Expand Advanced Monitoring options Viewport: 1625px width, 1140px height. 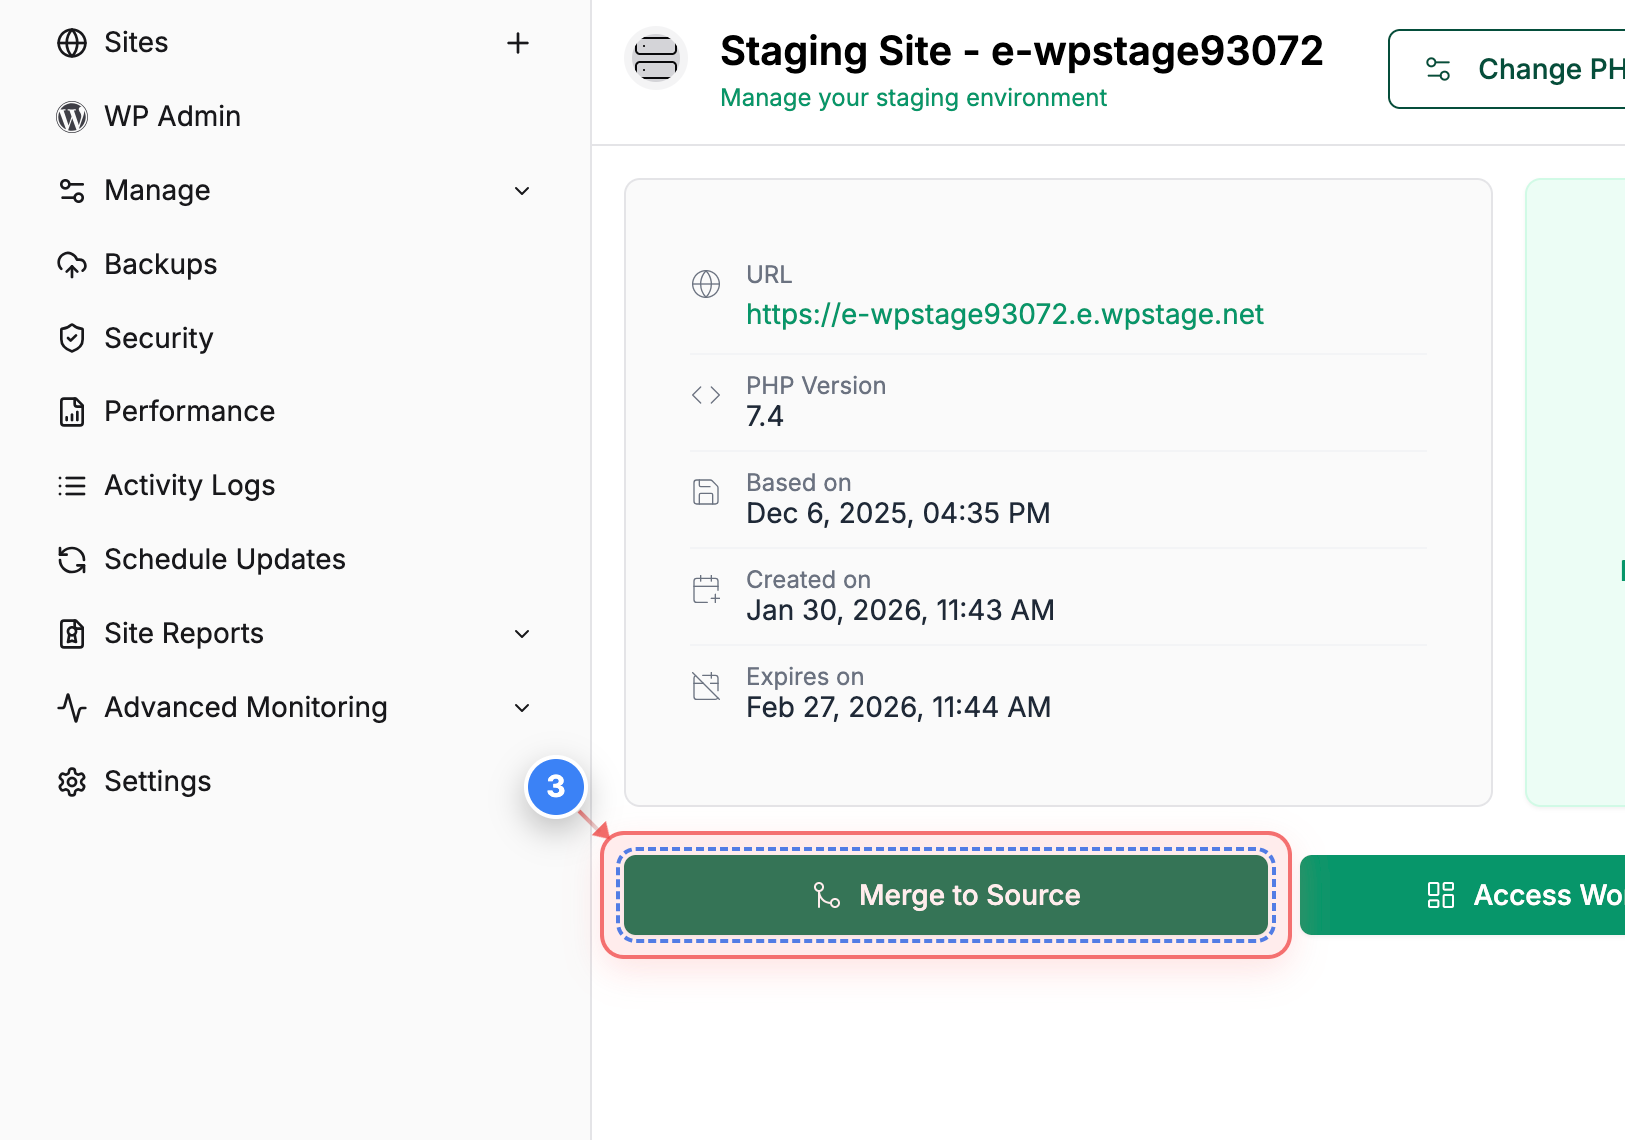(x=521, y=707)
